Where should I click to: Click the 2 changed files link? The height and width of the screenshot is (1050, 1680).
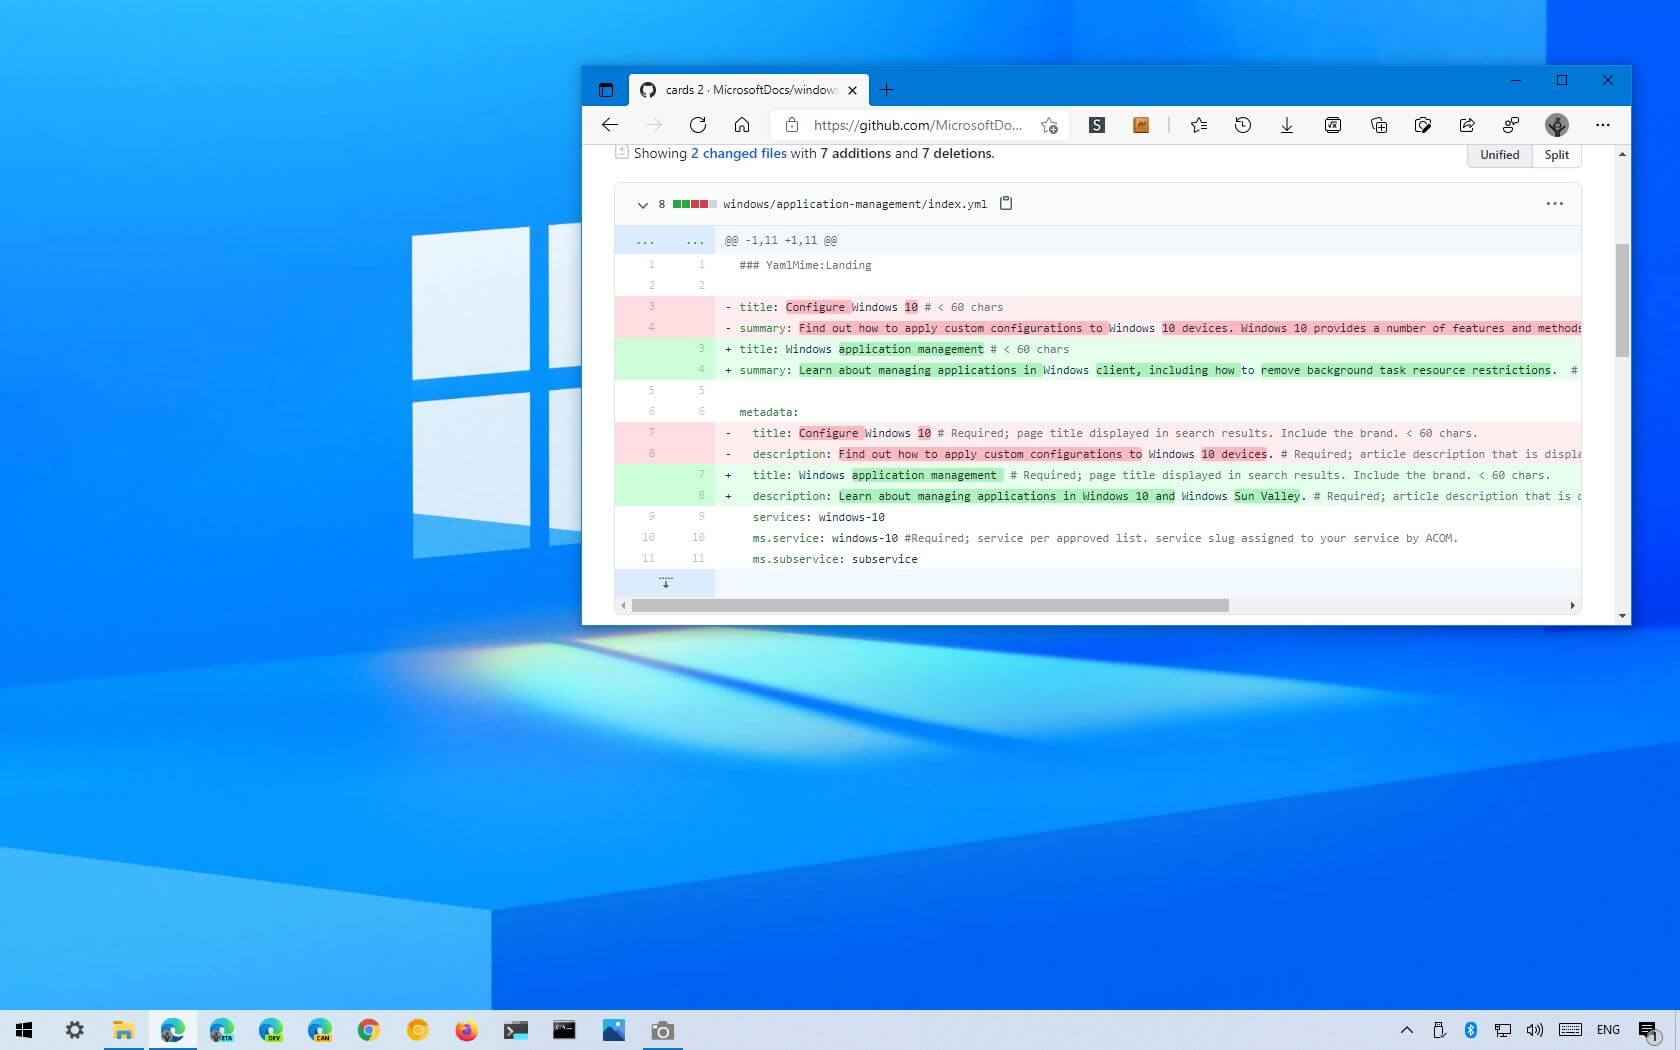click(x=738, y=154)
